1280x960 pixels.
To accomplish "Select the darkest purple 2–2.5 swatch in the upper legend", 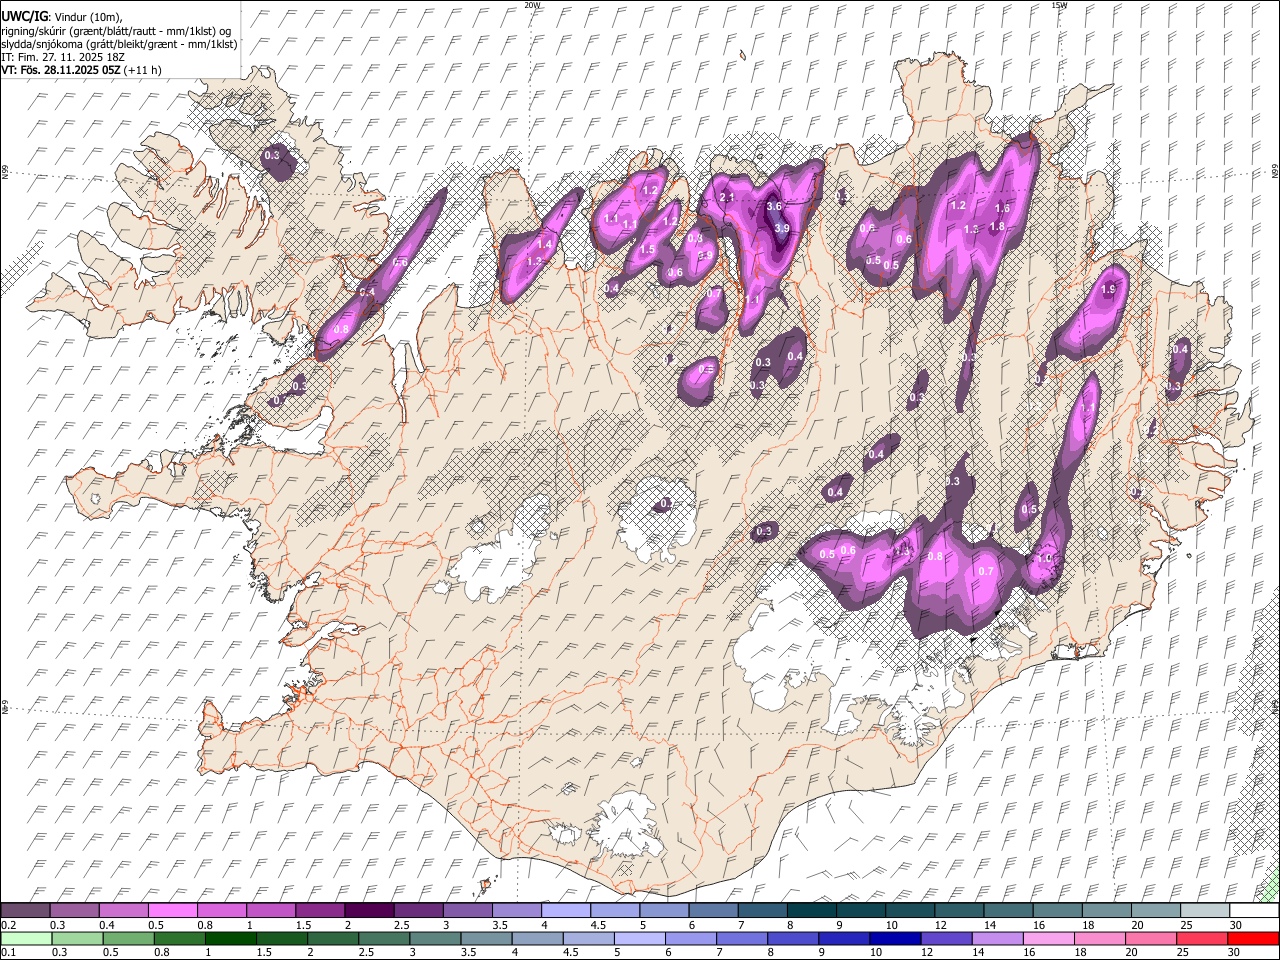I will (x=368, y=911).
